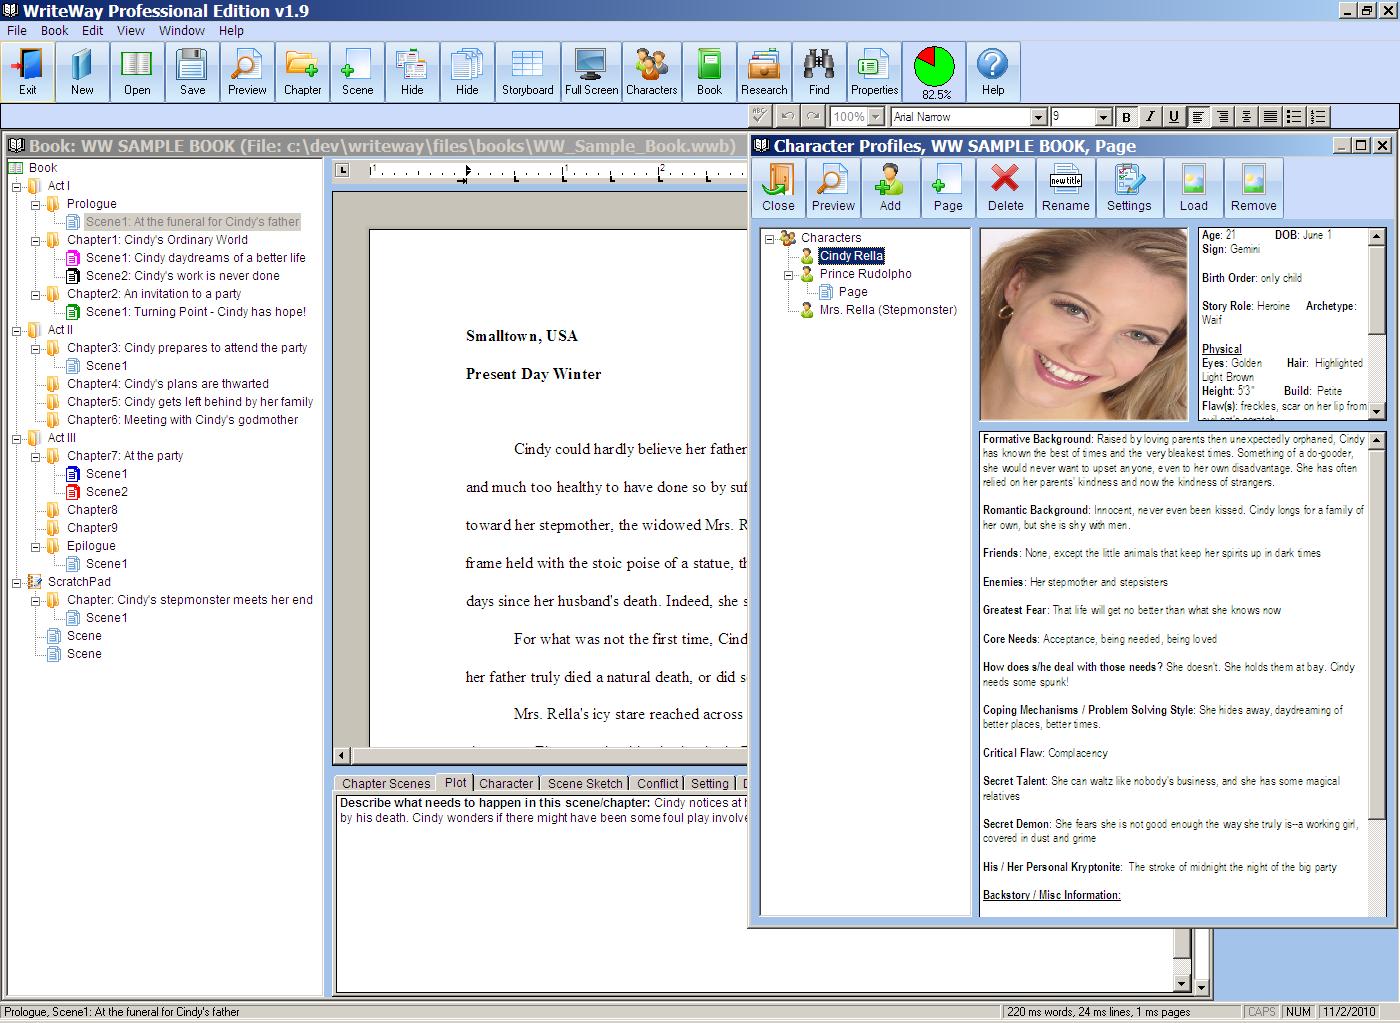Add a new character with the Add icon
Viewport: 1400px width, 1023px height.
[890, 188]
